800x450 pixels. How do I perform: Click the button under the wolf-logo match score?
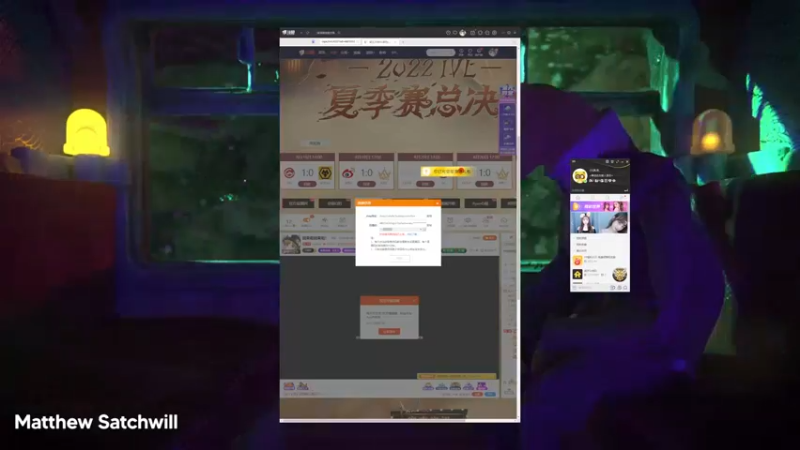click(307, 184)
